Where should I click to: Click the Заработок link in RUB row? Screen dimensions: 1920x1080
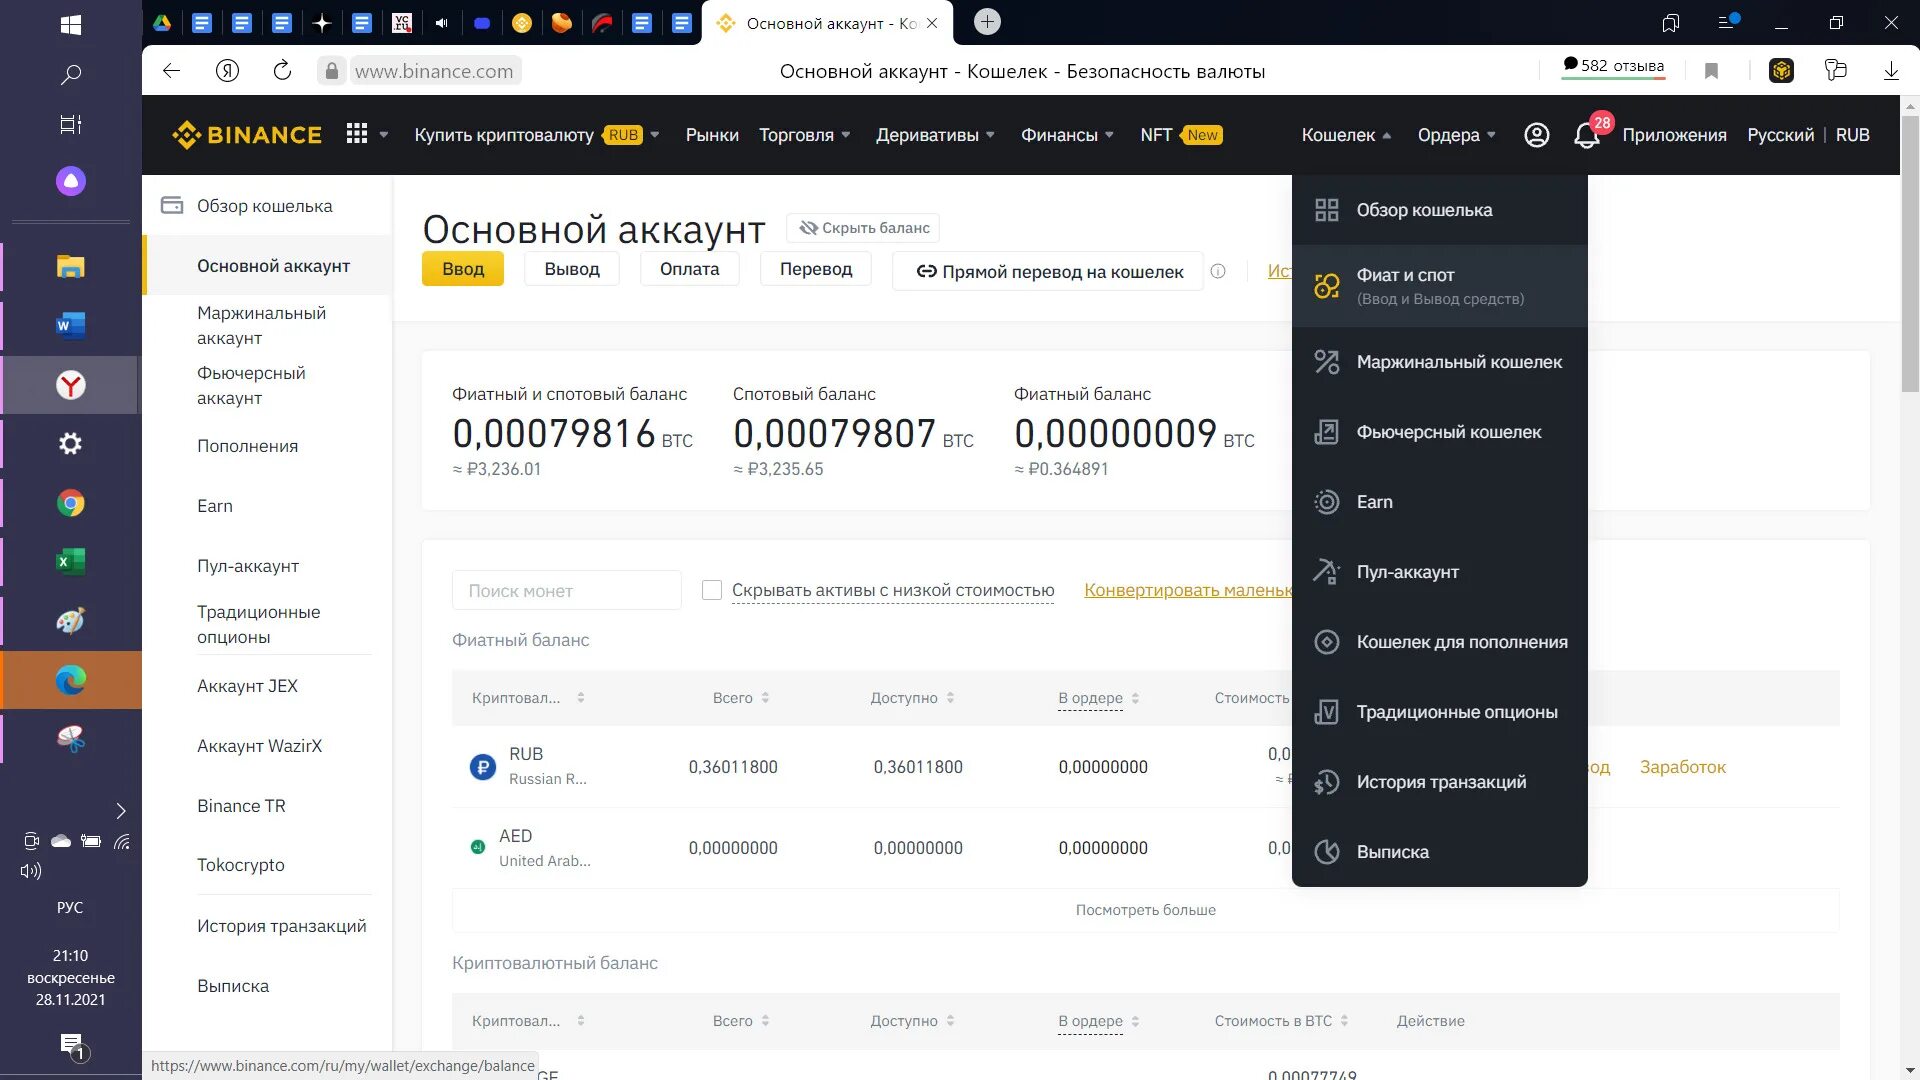tap(1682, 767)
